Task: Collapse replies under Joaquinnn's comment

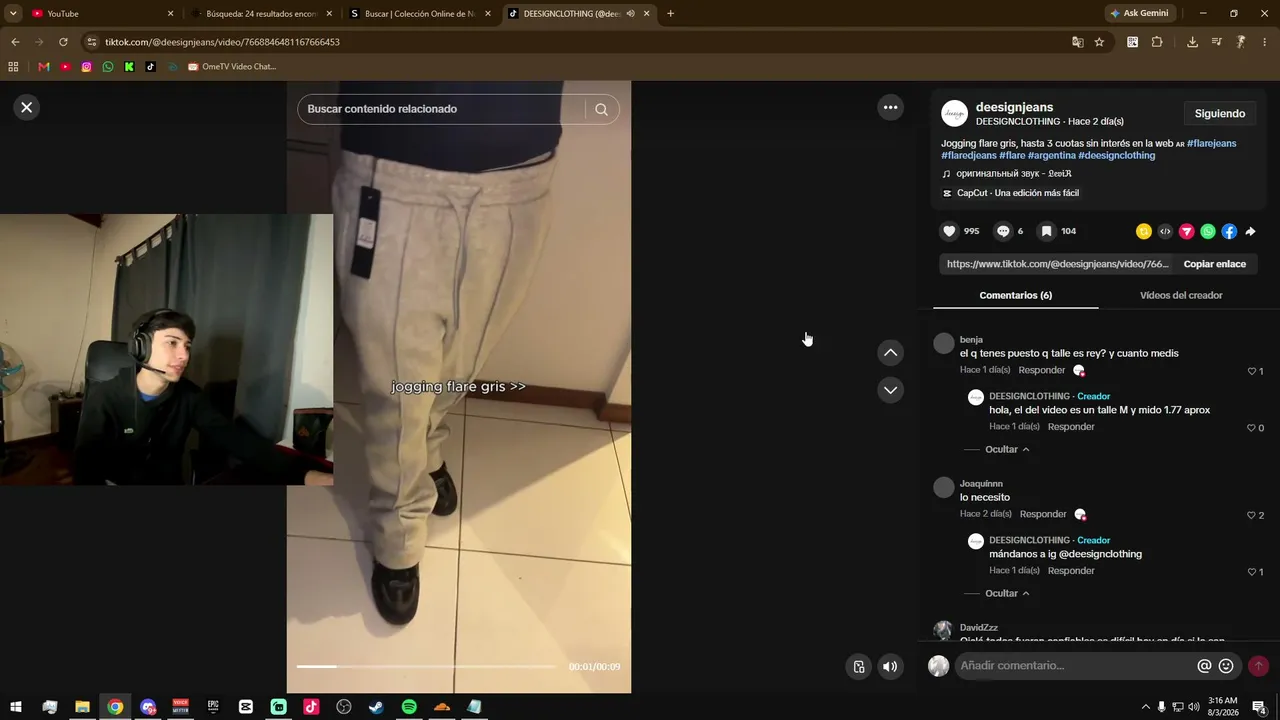Action: point(1007,594)
